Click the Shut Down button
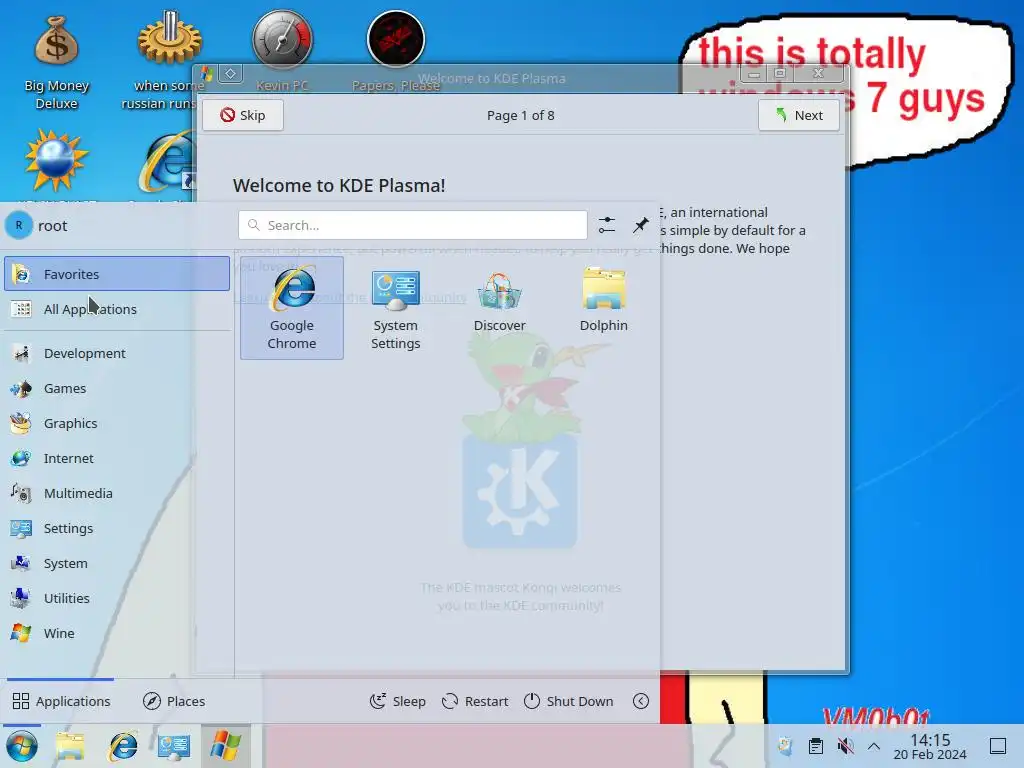This screenshot has height=768, width=1024. point(569,701)
